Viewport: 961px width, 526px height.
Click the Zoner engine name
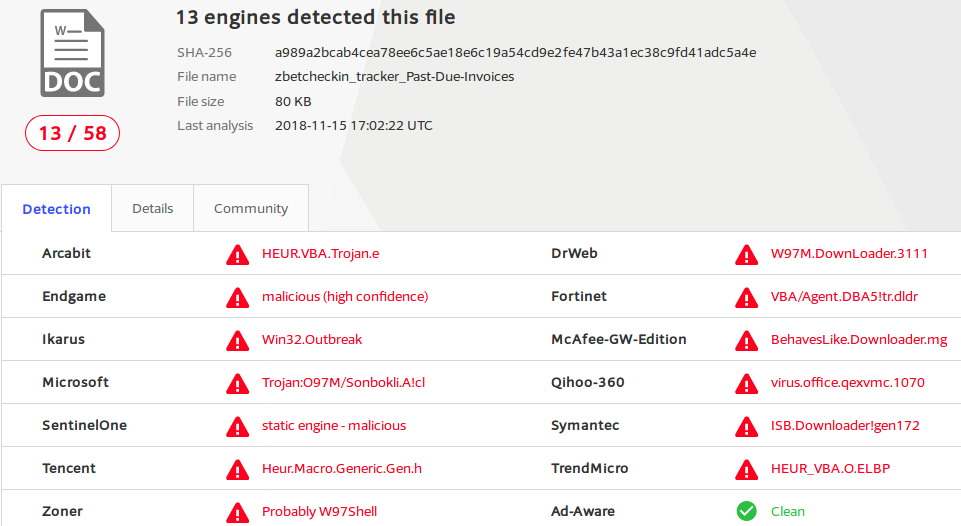click(62, 511)
